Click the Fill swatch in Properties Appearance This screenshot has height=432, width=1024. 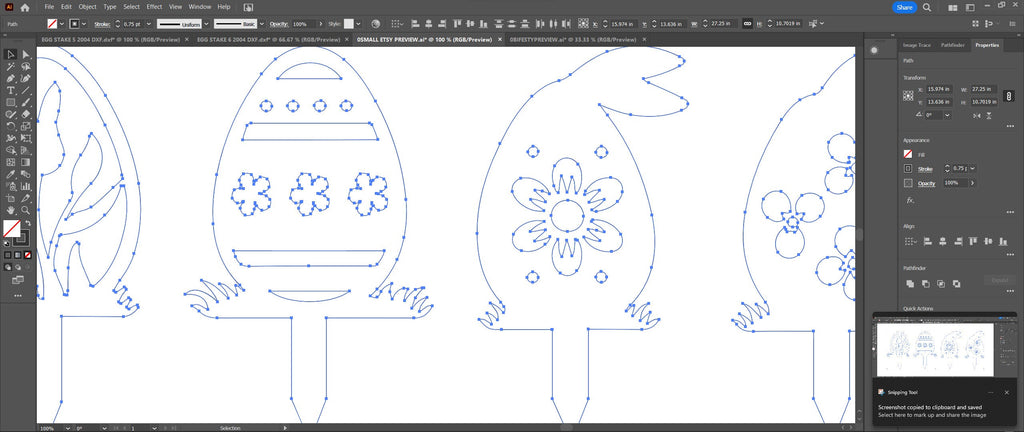908,155
